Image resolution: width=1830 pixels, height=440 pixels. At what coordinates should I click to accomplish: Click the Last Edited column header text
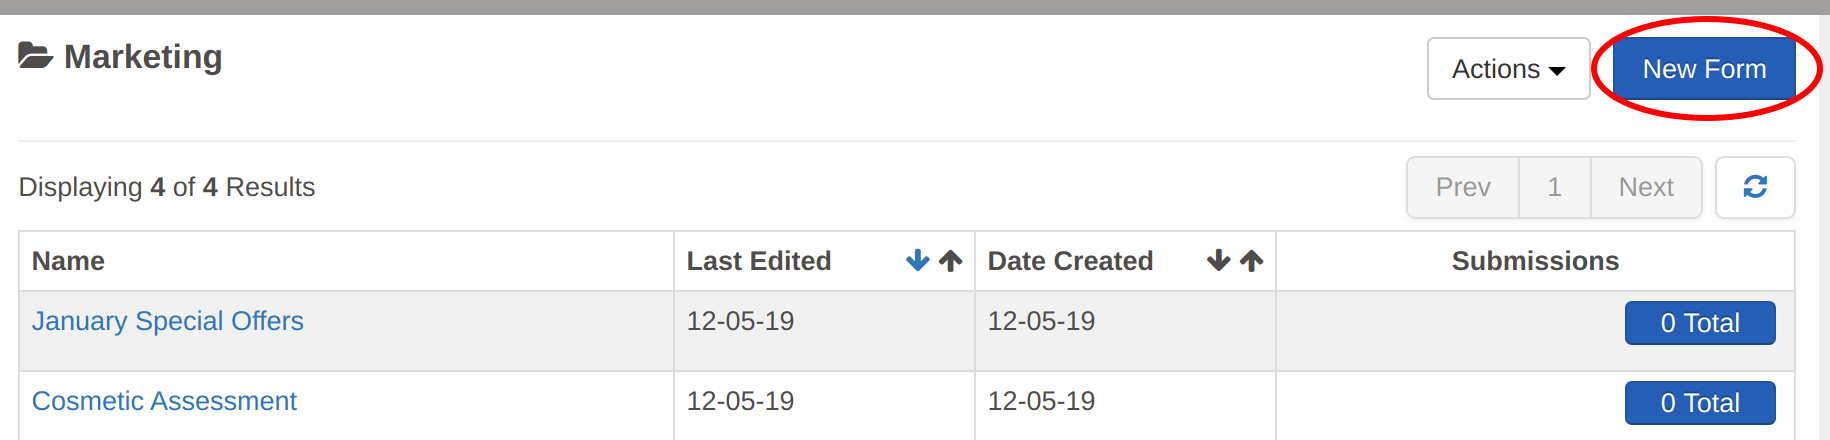[x=759, y=261]
